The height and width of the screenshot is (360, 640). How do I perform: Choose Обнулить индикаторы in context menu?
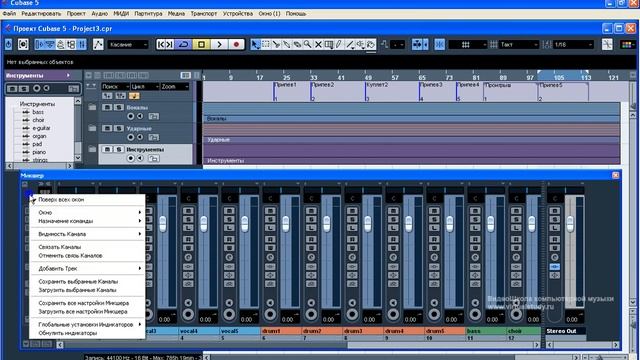click(x=87, y=333)
